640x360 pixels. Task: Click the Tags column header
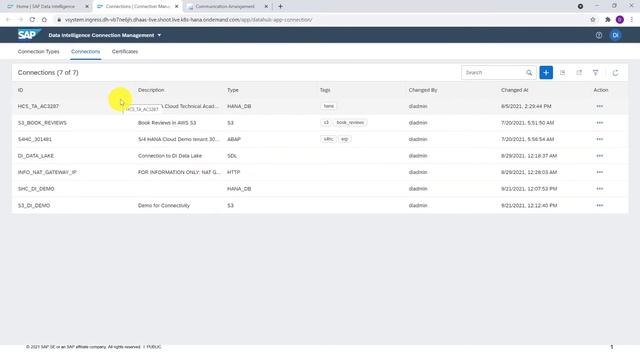(x=325, y=90)
